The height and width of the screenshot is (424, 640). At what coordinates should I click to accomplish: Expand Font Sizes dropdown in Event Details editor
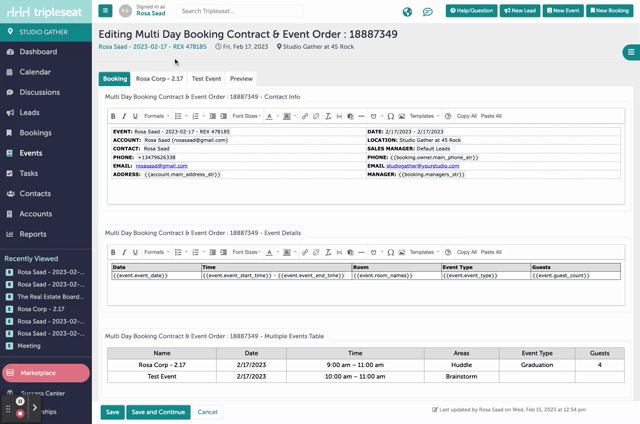click(x=247, y=252)
